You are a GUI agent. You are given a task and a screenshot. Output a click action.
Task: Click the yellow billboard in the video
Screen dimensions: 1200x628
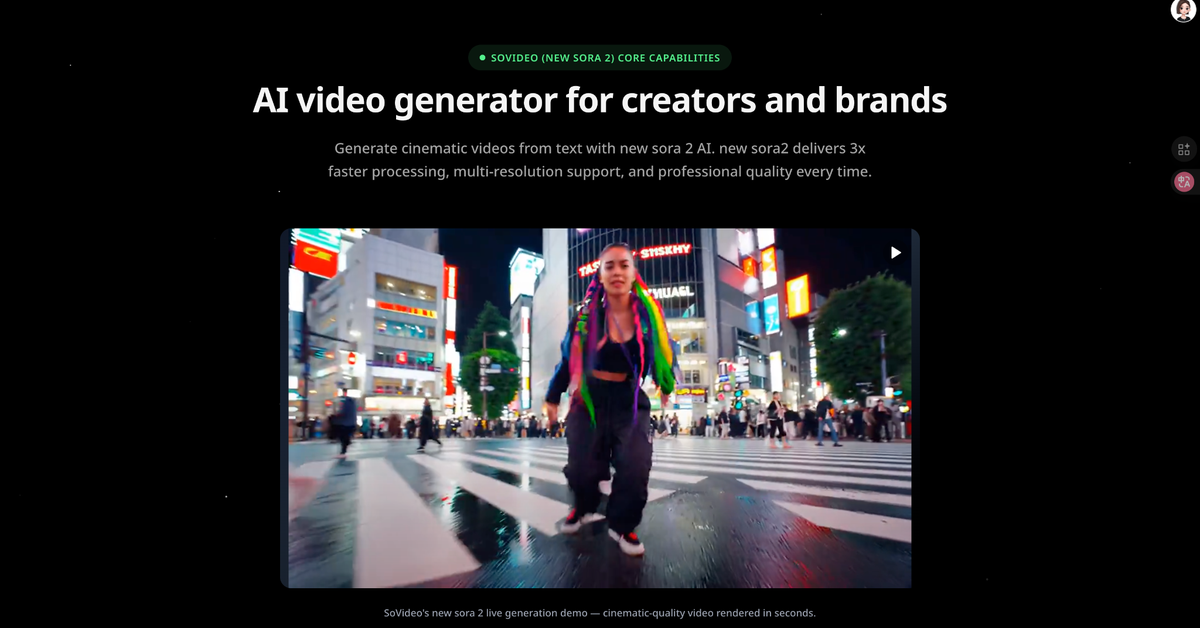coord(797,295)
